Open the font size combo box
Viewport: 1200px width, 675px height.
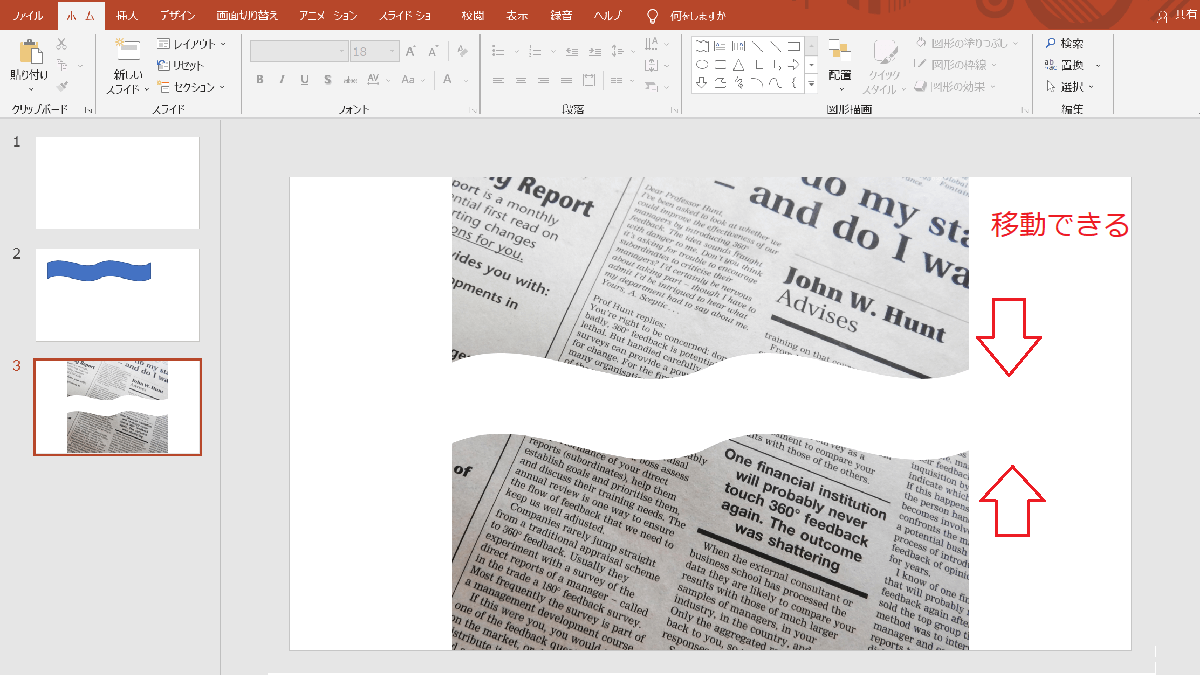(x=375, y=51)
